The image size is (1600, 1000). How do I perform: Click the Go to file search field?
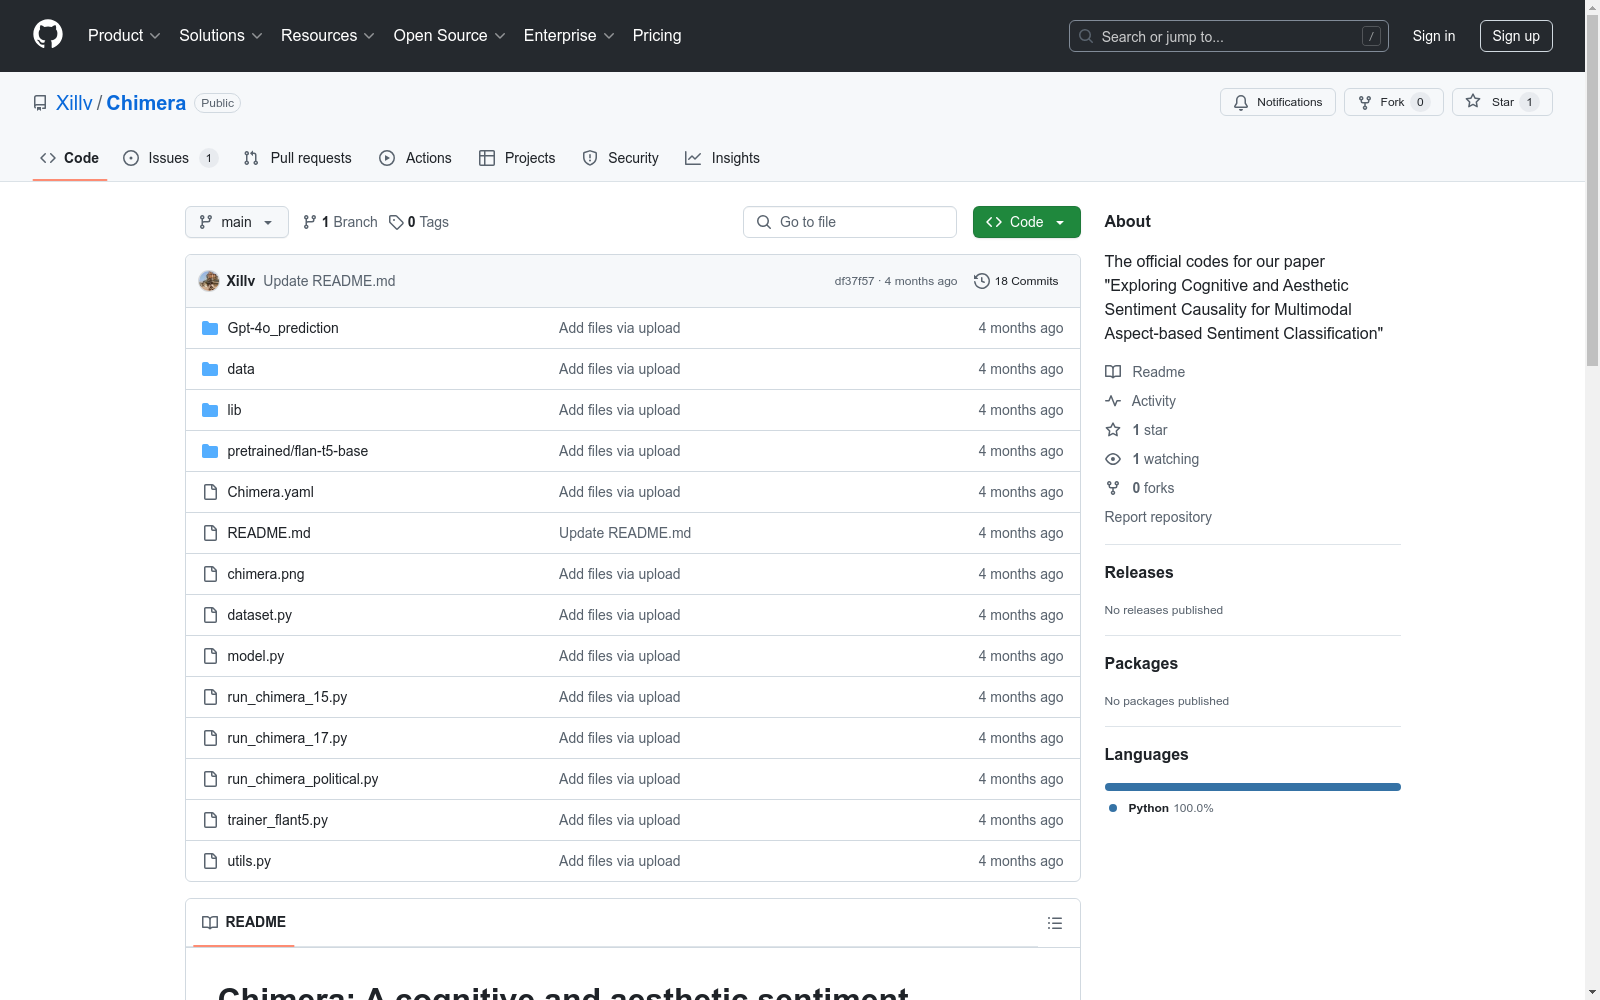point(850,222)
